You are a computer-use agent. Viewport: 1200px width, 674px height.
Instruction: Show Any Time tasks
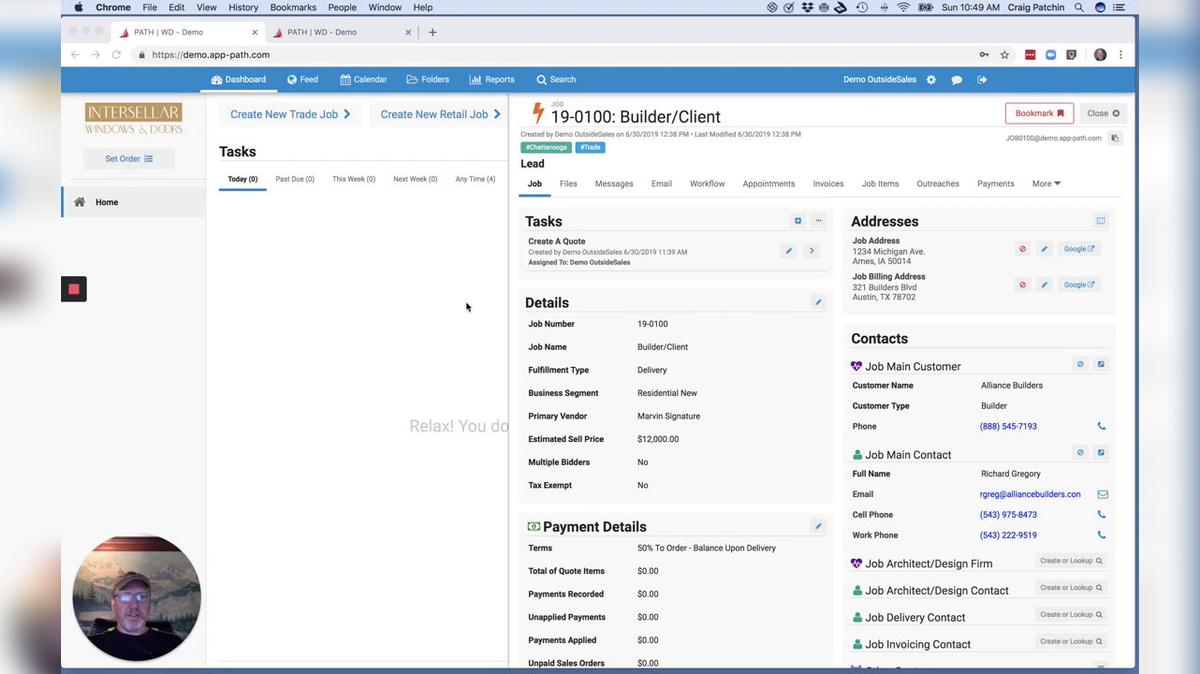click(x=475, y=179)
